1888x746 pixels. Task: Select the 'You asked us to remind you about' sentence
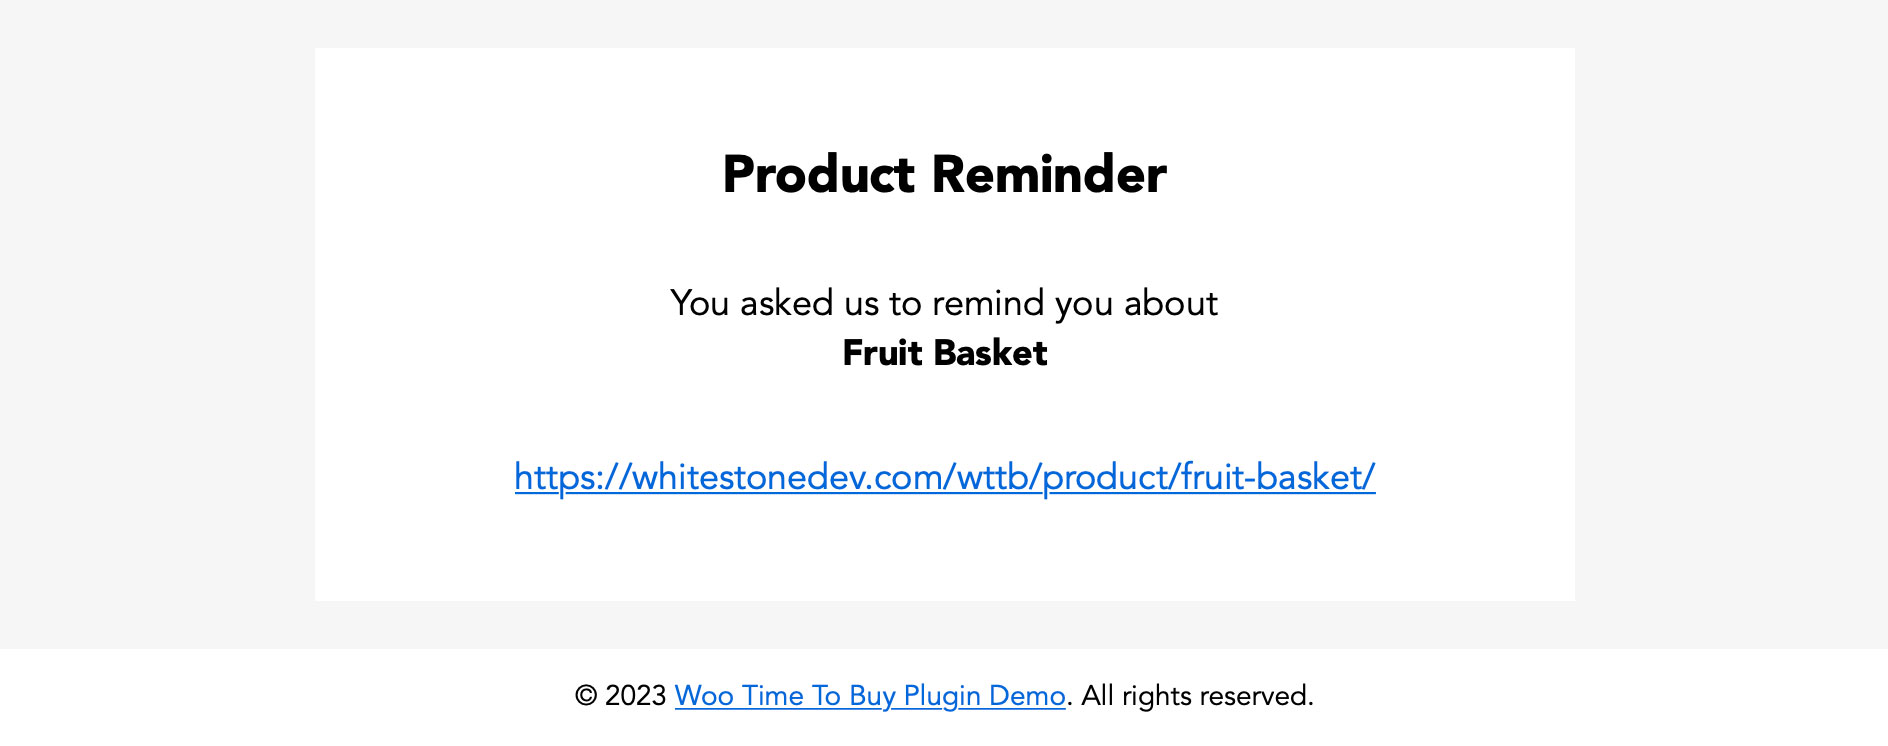click(944, 303)
